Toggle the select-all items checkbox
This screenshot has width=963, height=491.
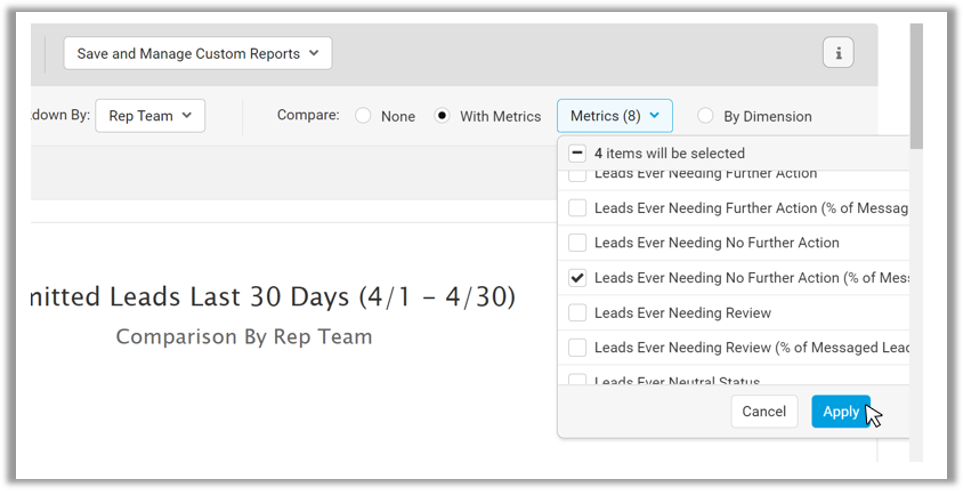point(577,154)
